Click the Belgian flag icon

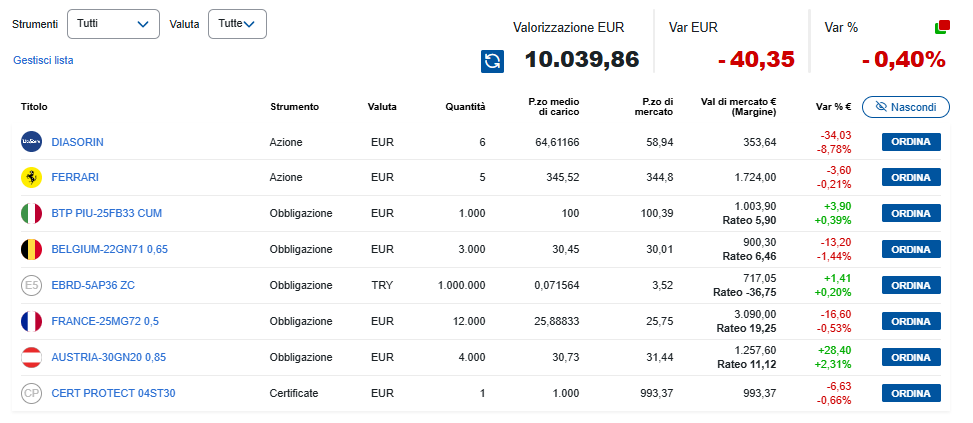coord(31,250)
